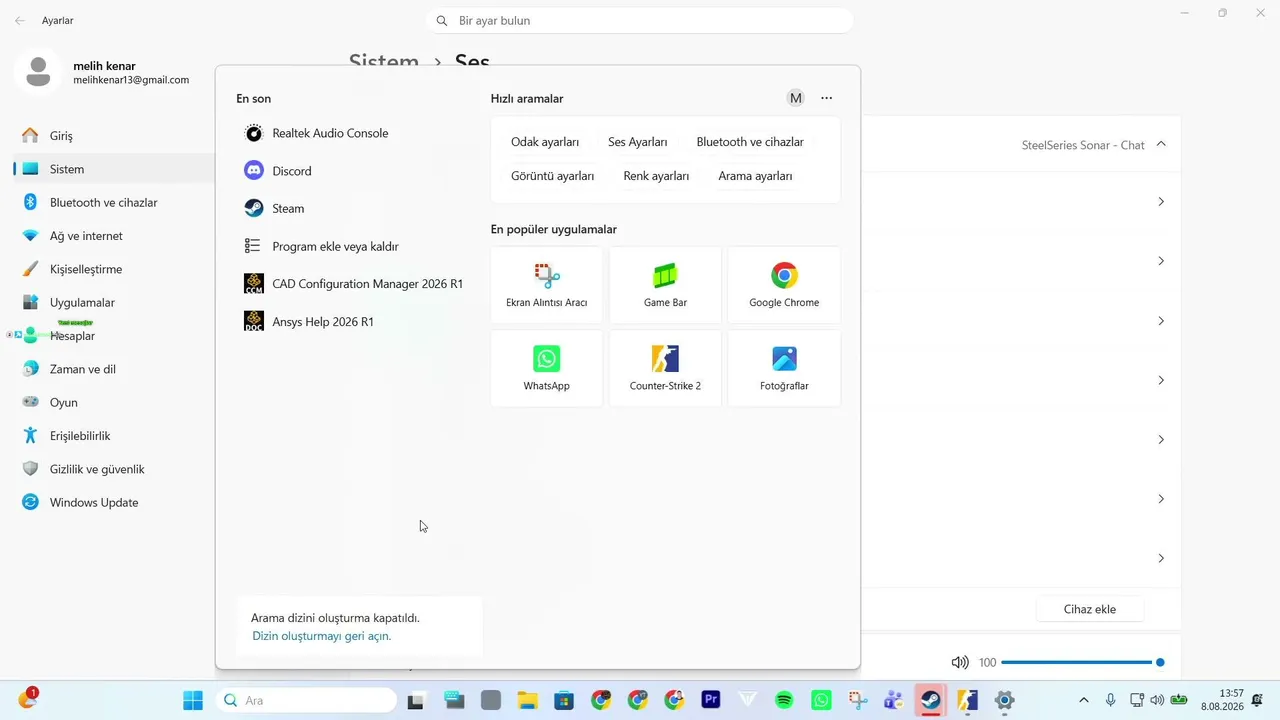Click Renk ayarları quick search
The height and width of the screenshot is (720, 1280).
point(656,176)
